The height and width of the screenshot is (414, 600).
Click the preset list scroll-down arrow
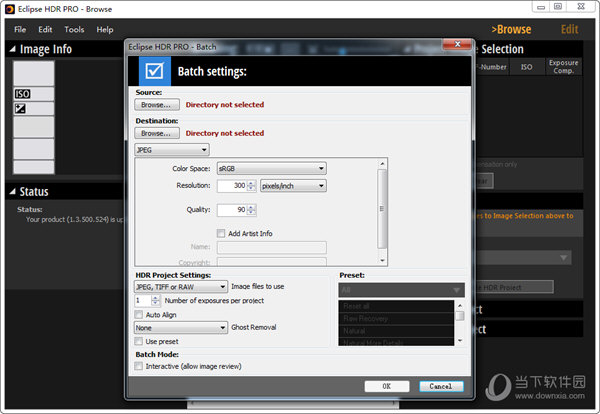pyautogui.click(x=460, y=341)
